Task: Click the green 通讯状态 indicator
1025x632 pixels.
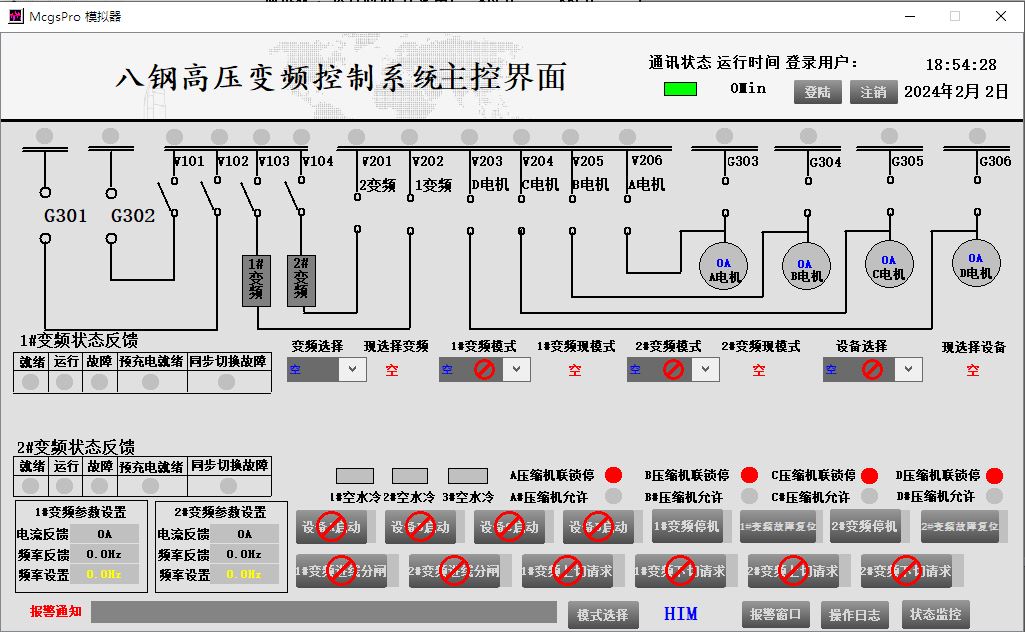Action: point(681,89)
